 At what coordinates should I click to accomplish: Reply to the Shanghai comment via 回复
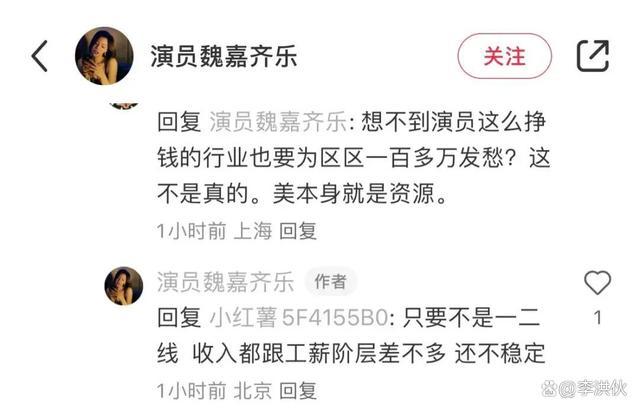298,231
